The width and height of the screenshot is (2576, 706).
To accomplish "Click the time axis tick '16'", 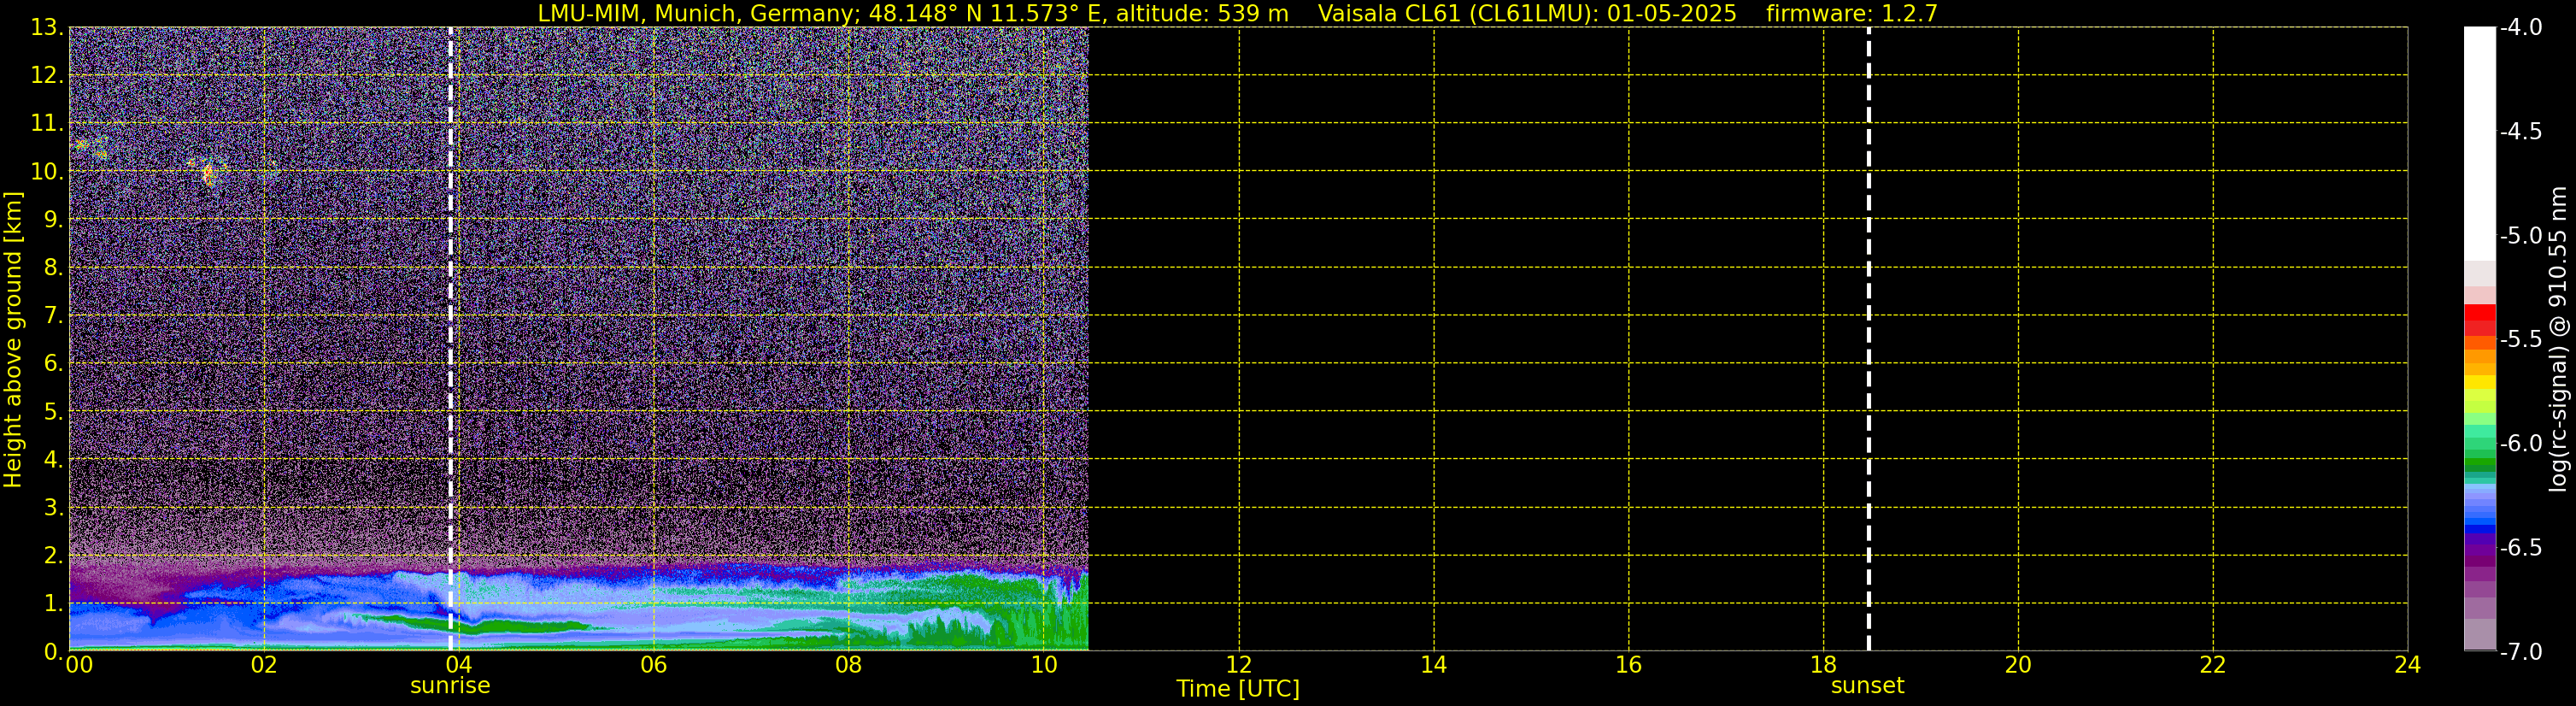I will pos(1629,665).
